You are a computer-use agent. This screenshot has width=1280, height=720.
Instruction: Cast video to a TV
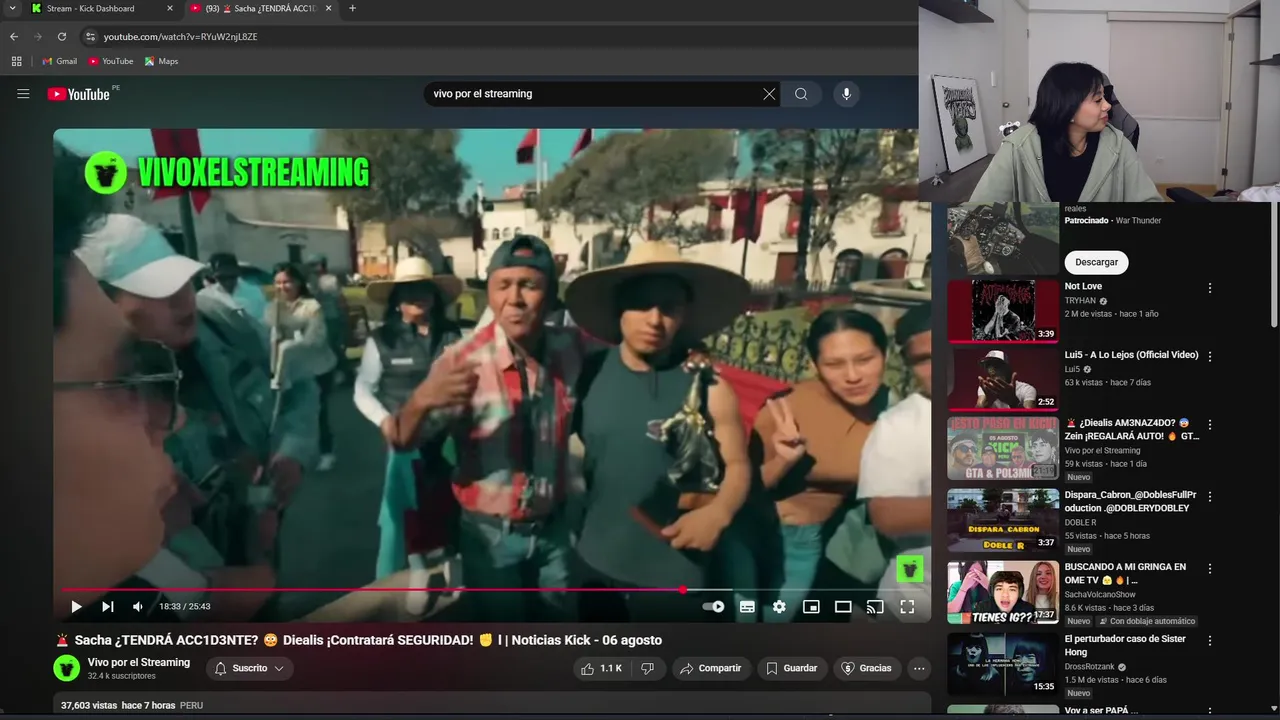(x=875, y=606)
